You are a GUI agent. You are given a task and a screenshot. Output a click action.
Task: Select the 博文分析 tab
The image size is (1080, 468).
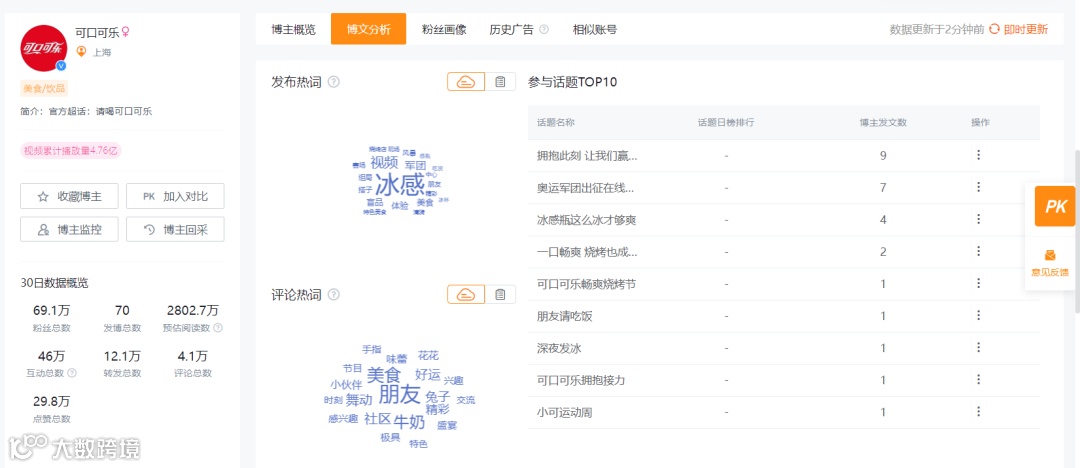click(x=368, y=29)
